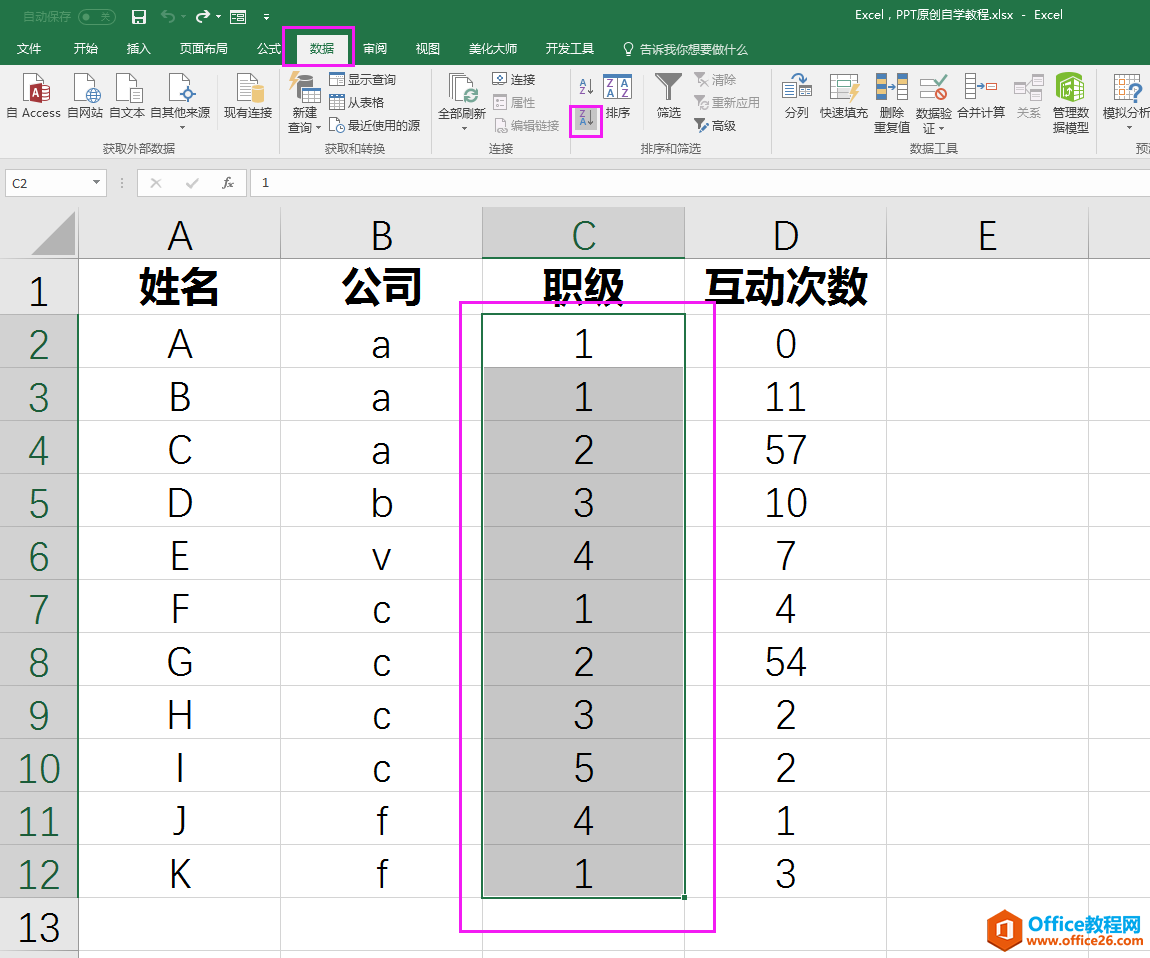Switch to the 审阅 tab
This screenshot has width=1150, height=958.
[375, 49]
